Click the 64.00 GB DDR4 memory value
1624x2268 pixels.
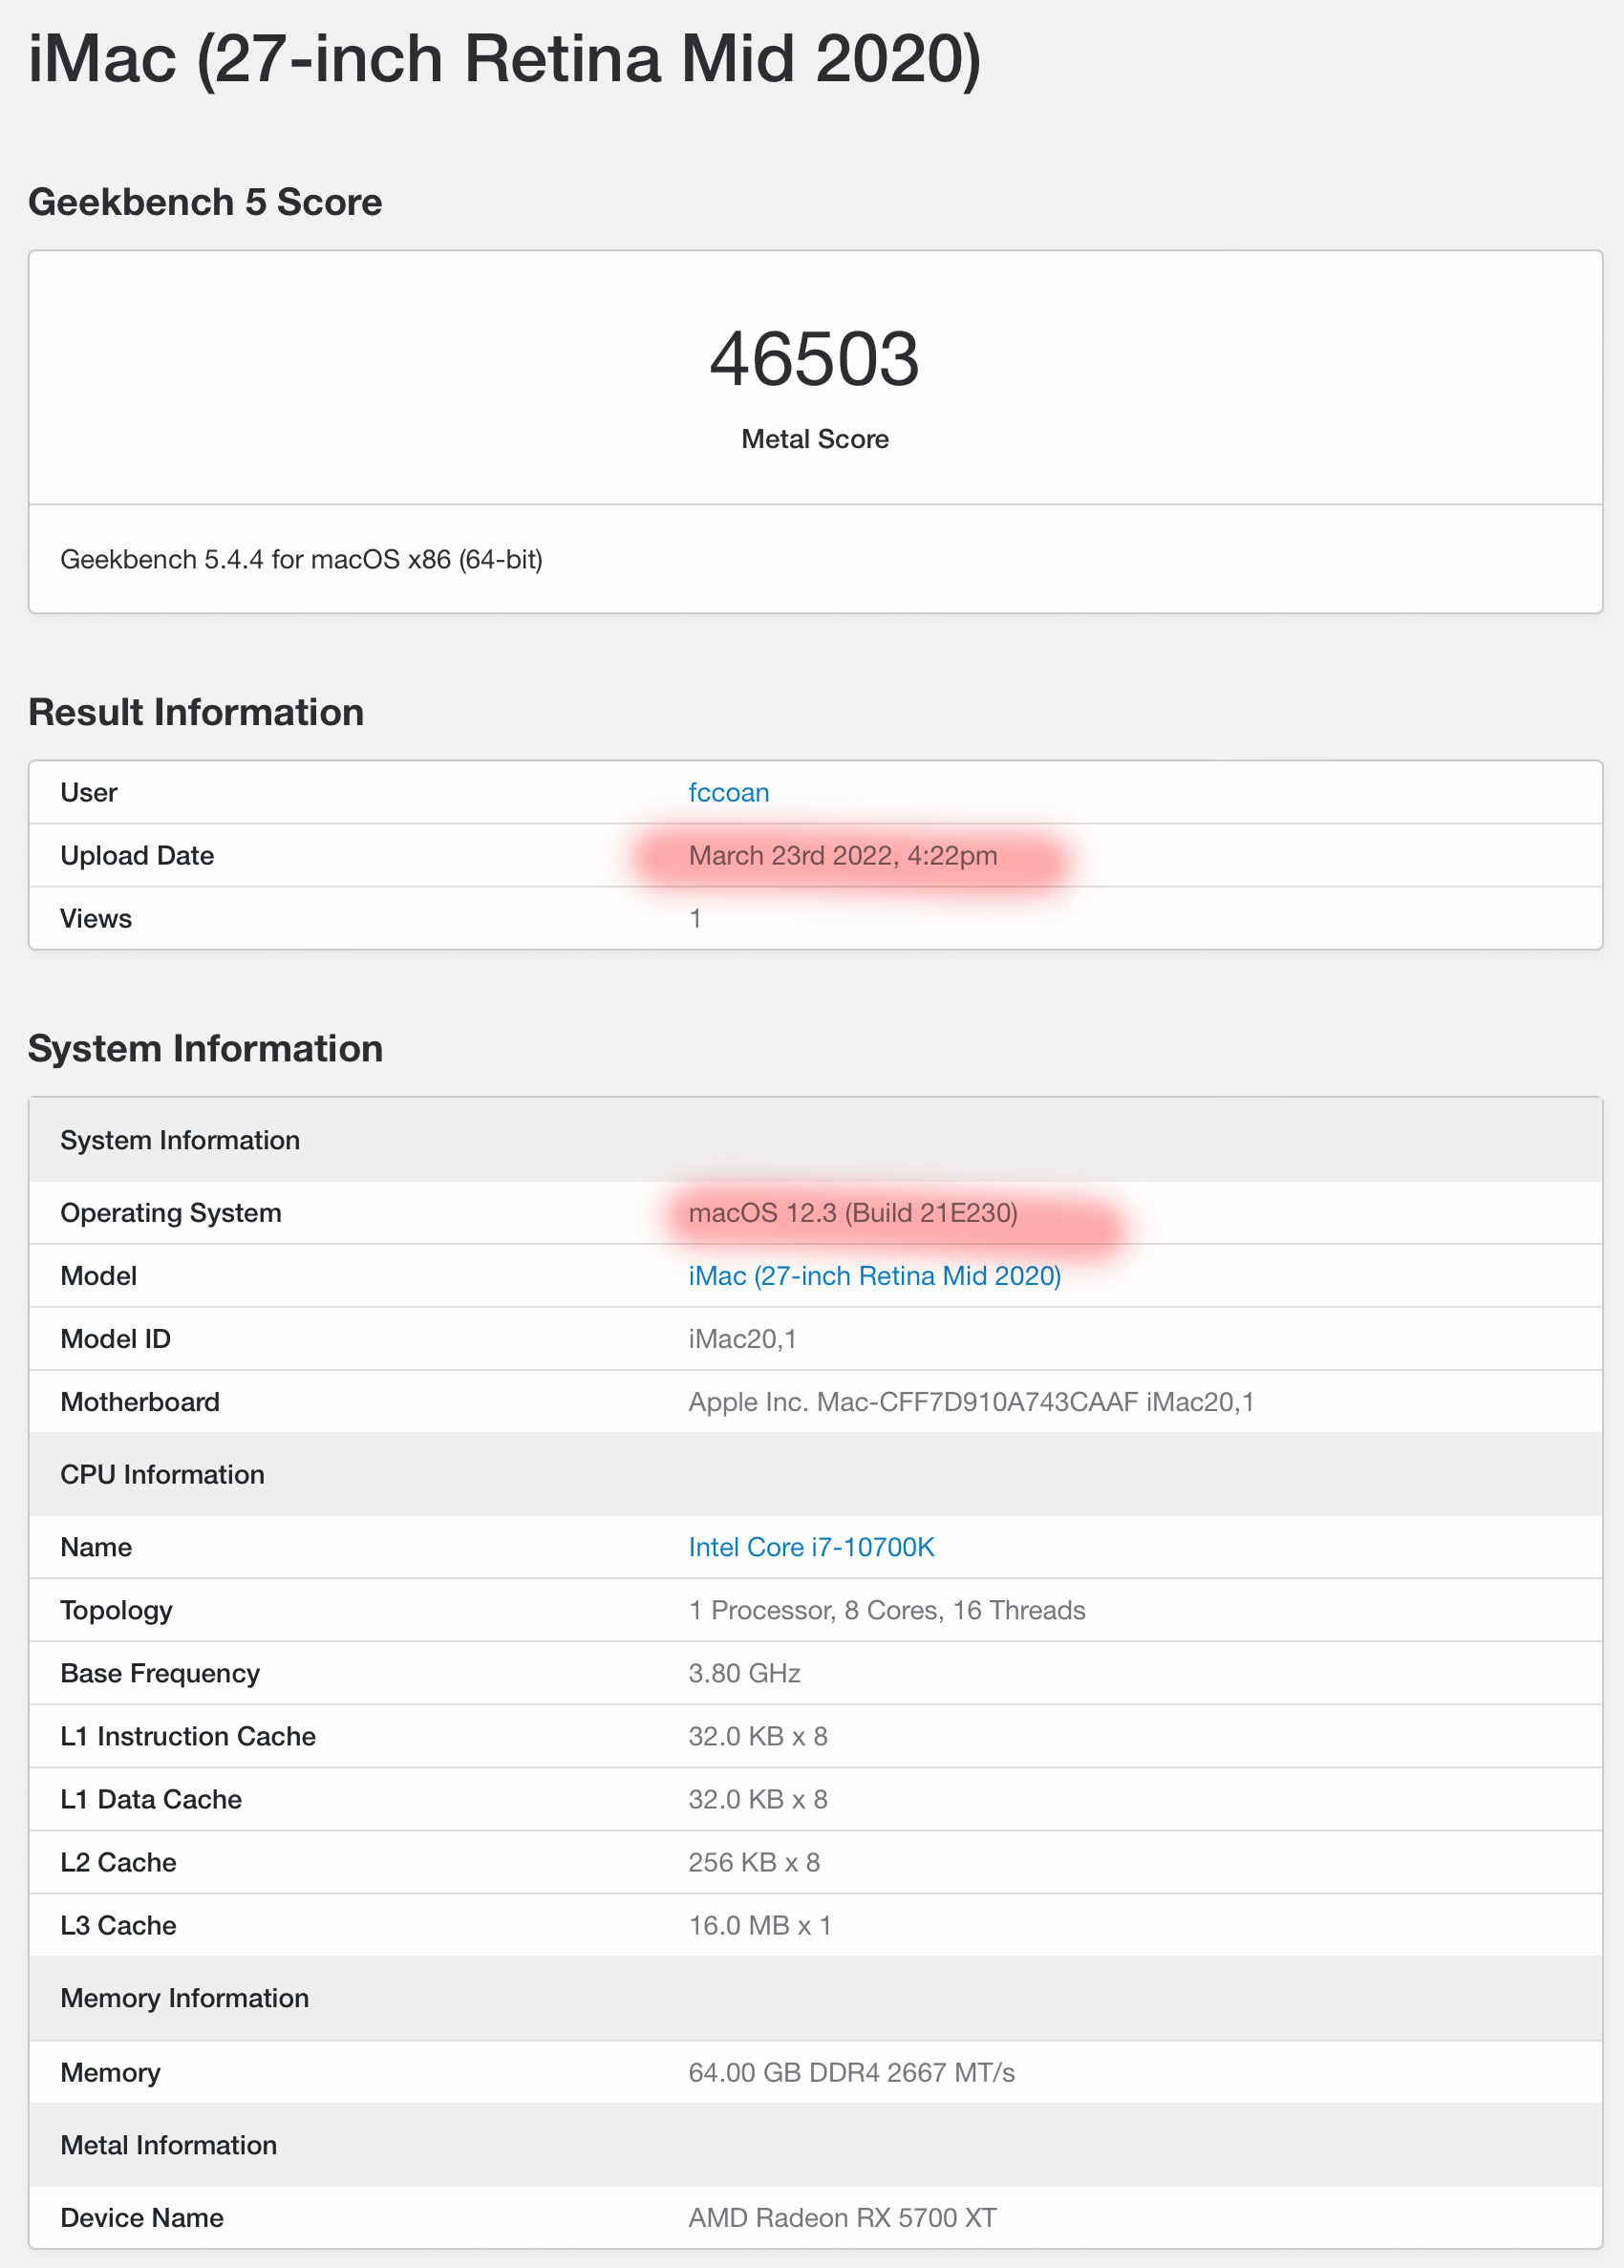(x=851, y=2072)
